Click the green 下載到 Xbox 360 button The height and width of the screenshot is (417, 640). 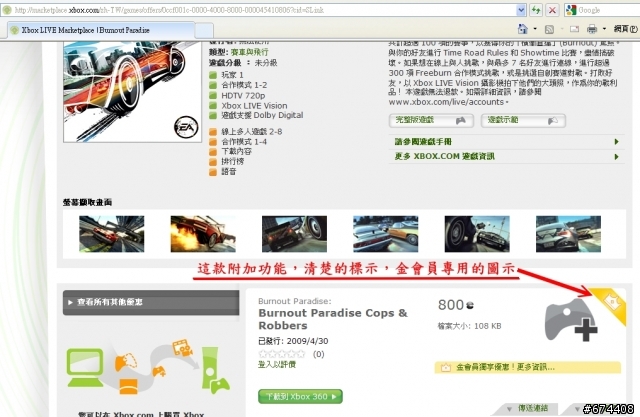(x=300, y=396)
